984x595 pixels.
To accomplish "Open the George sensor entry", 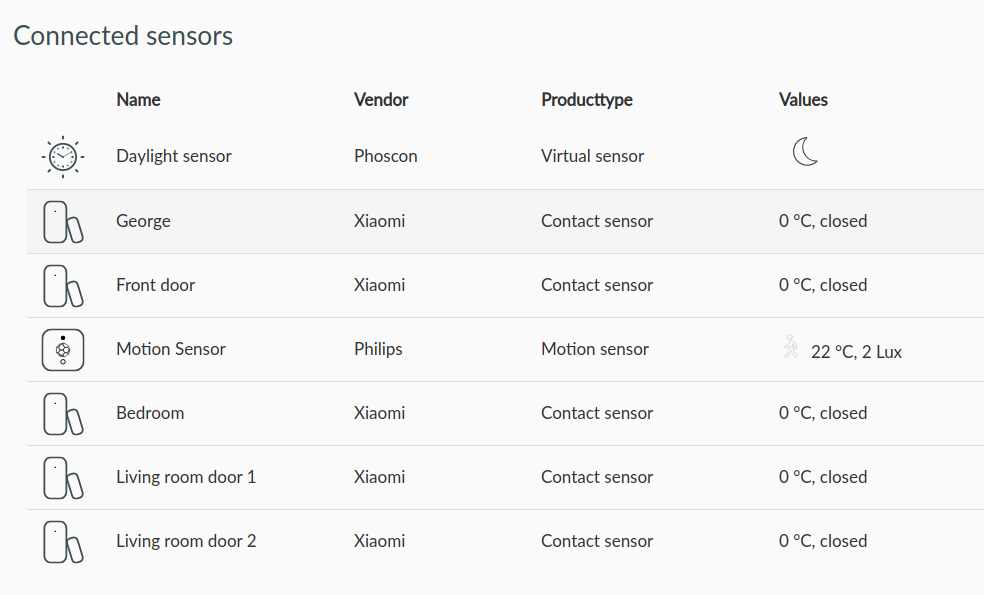I will 143,221.
